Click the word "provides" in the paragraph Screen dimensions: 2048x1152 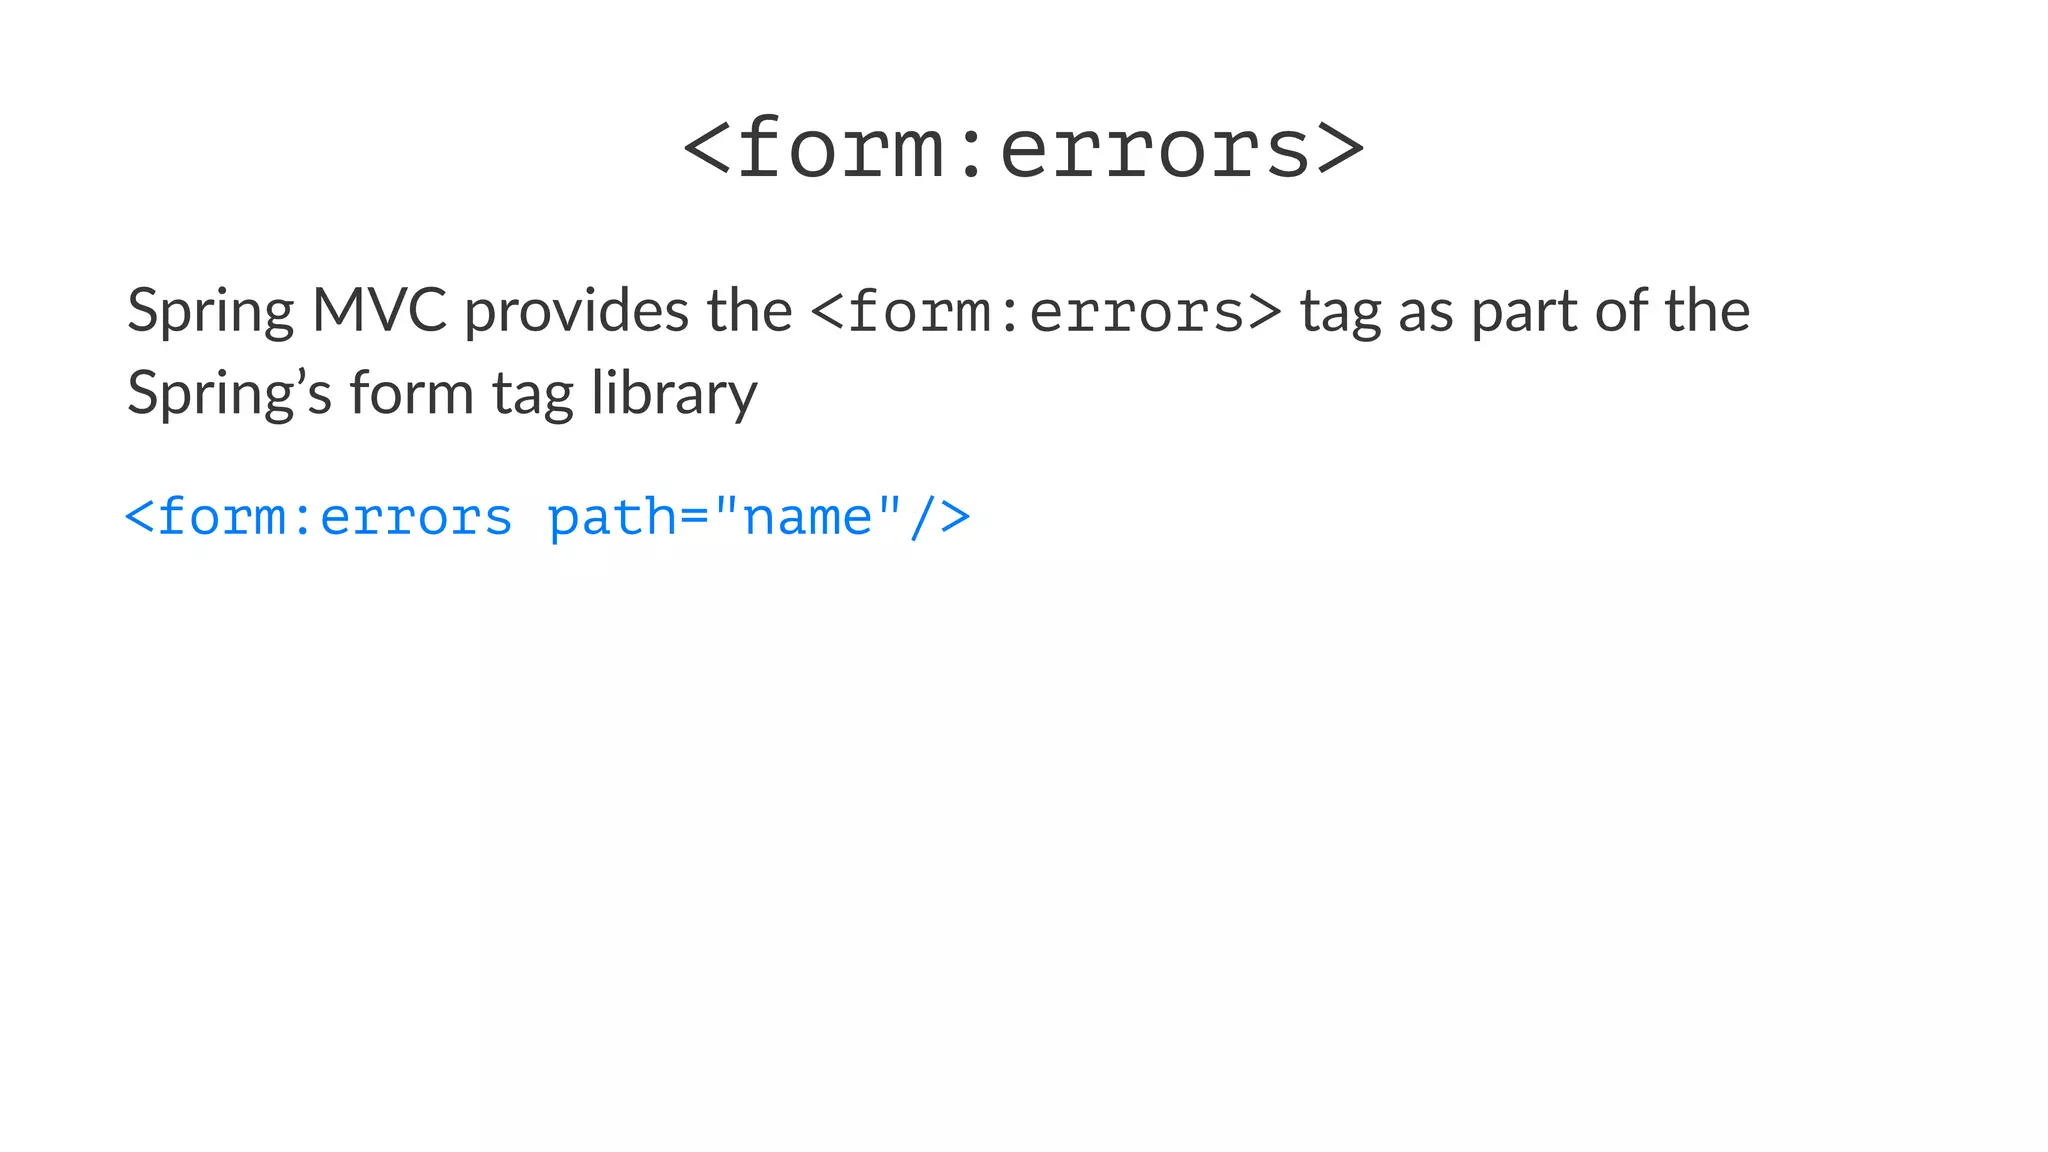(576, 312)
